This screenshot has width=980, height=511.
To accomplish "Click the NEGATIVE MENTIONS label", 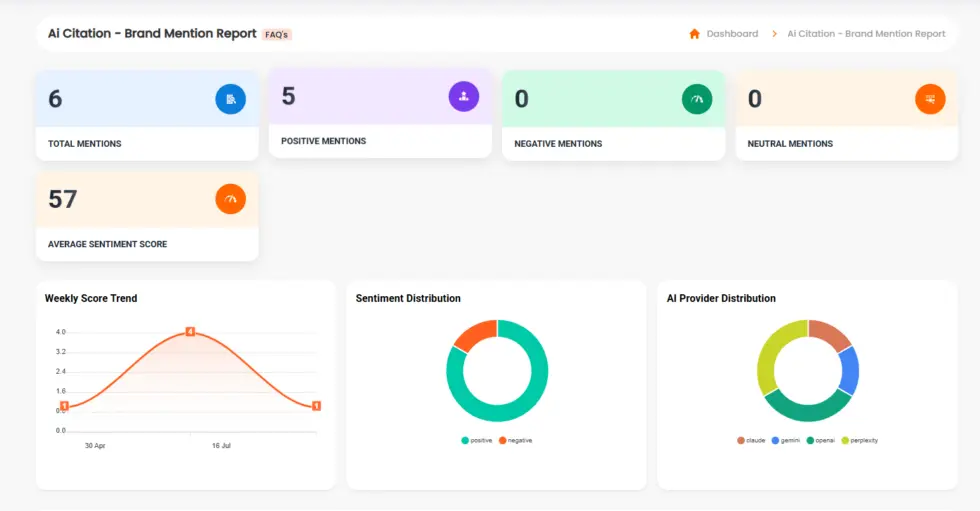I will 558,144.
